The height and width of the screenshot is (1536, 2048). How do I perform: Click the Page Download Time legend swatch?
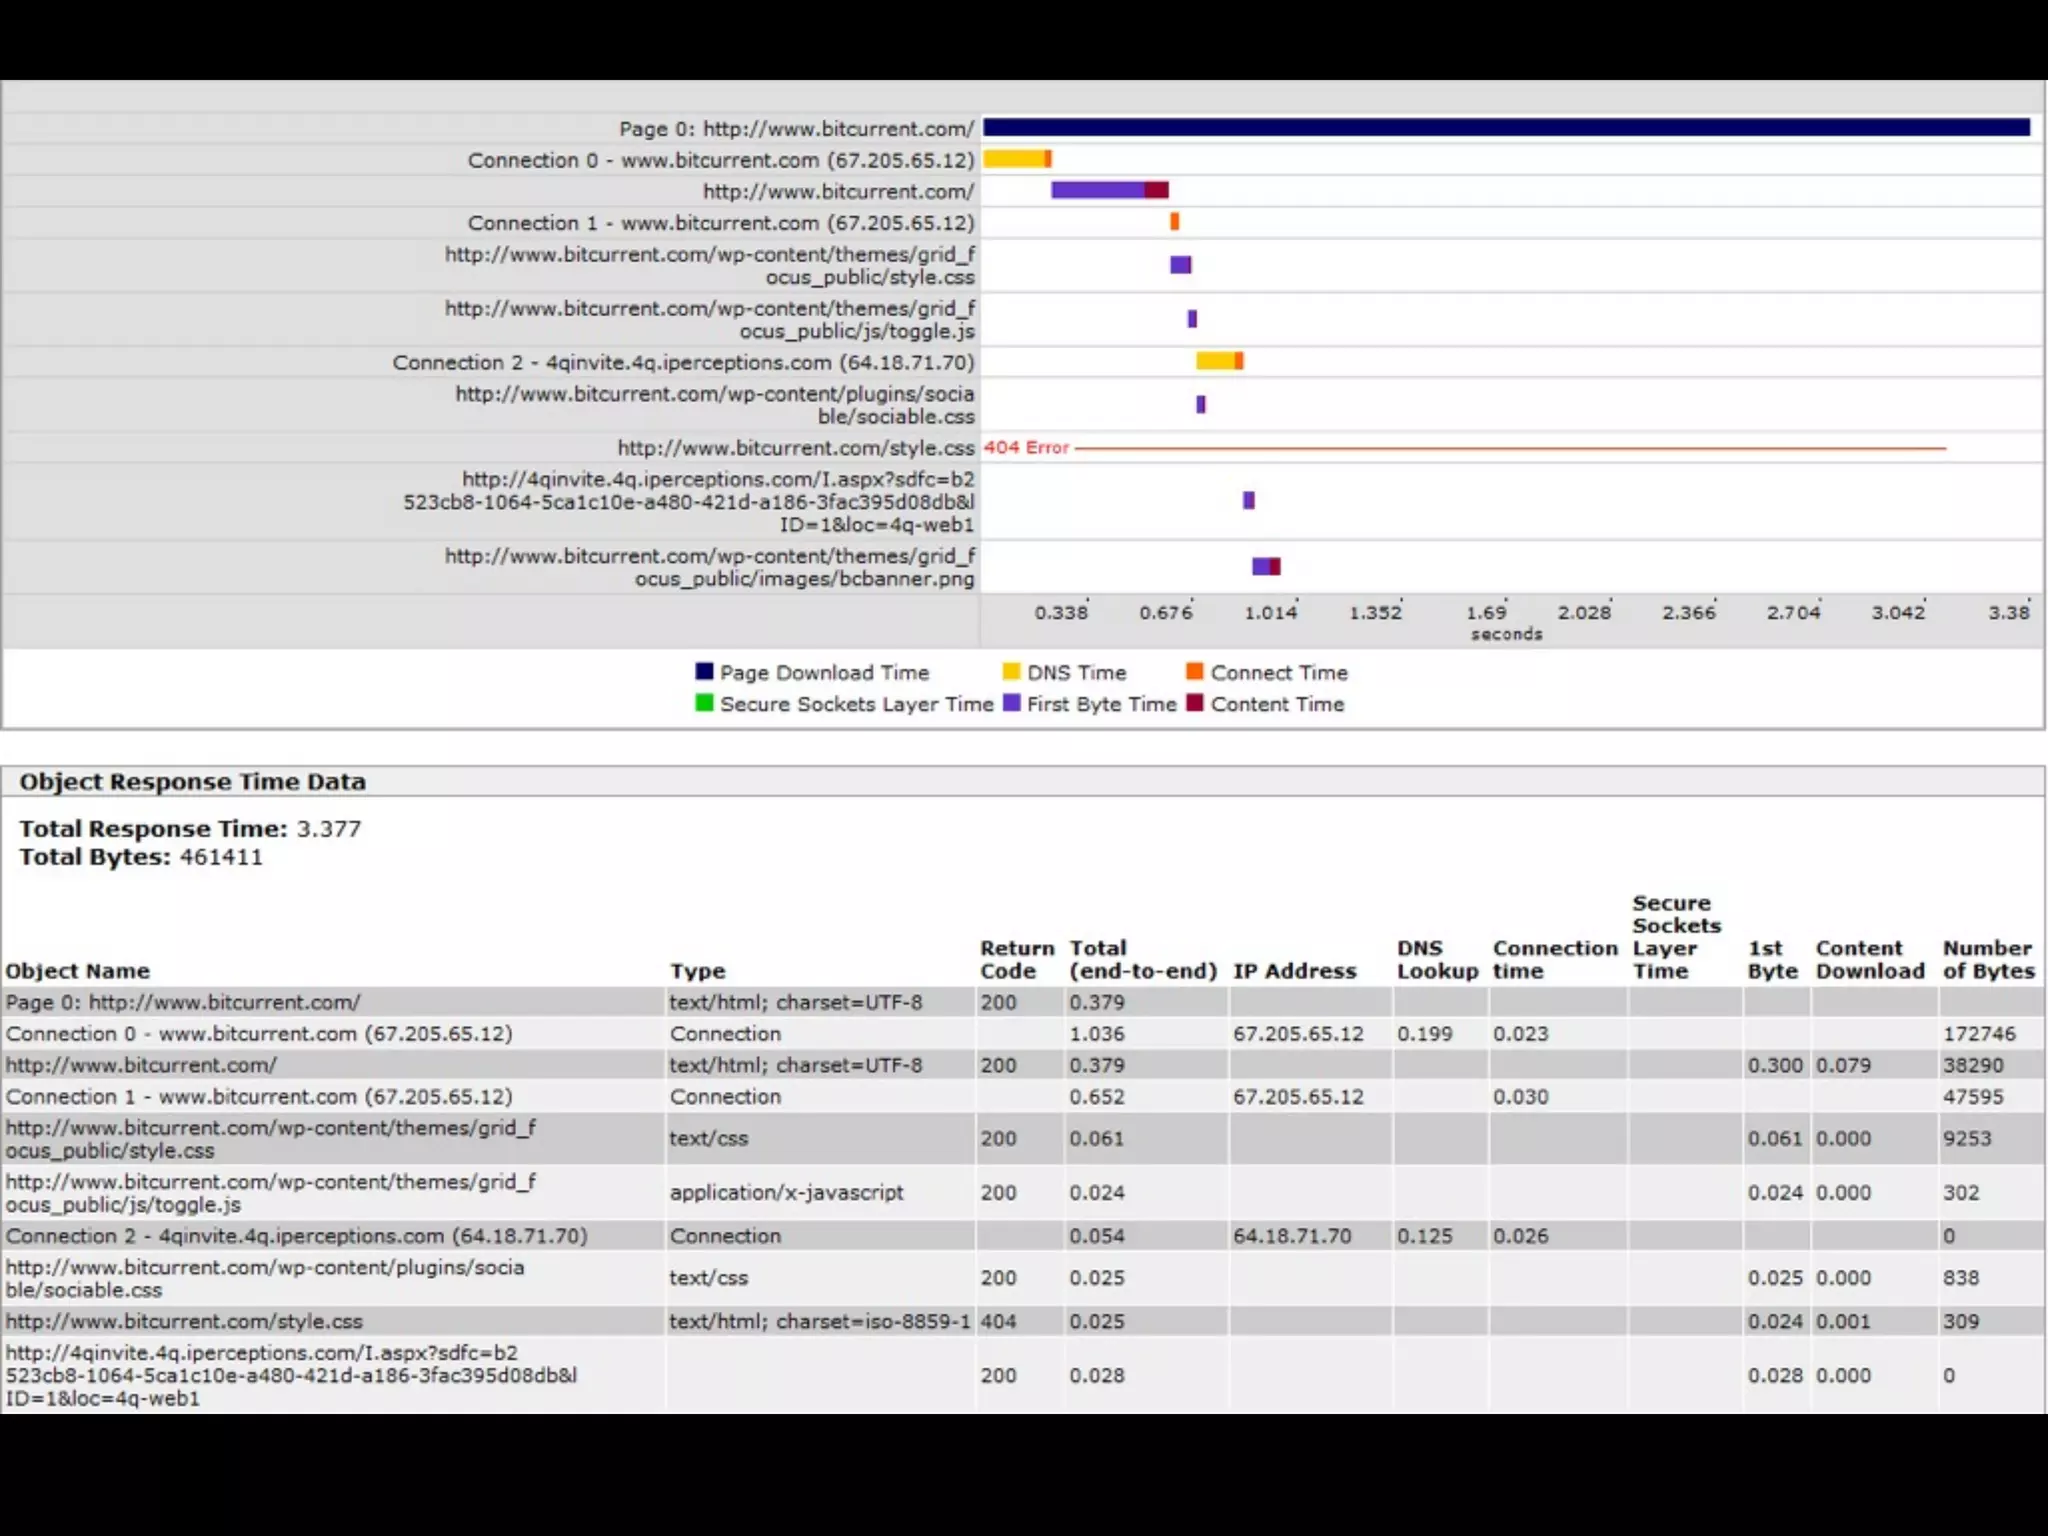tap(704, 671)
